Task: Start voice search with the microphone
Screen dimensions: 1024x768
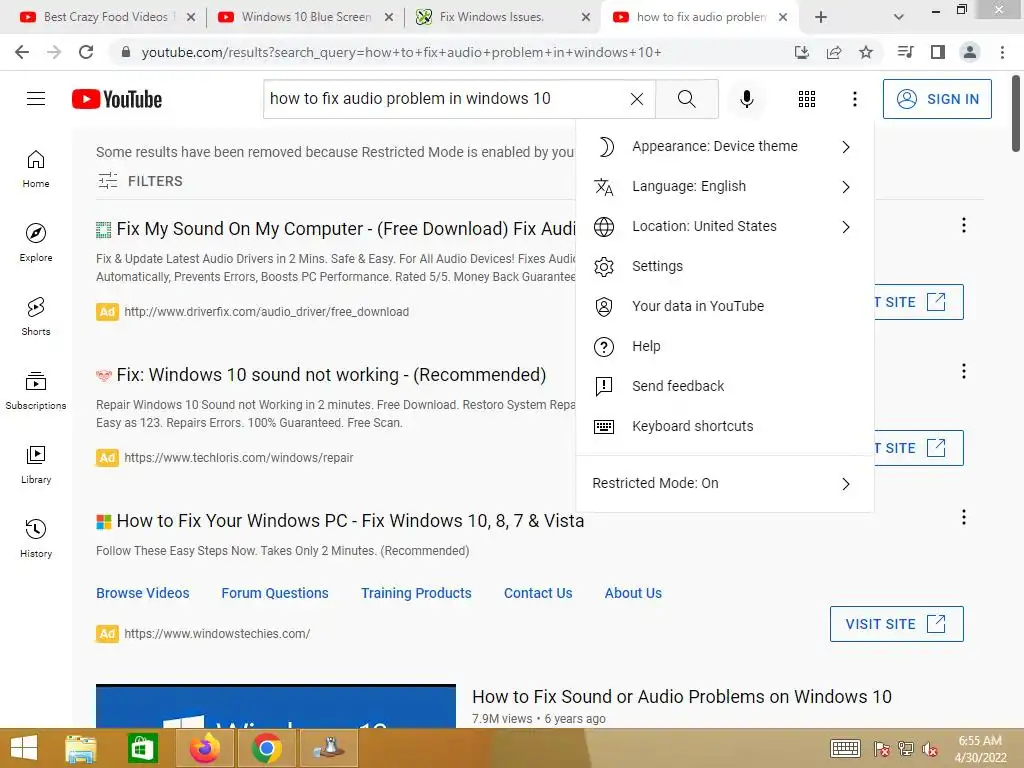Action: click(x=746, y=99)
